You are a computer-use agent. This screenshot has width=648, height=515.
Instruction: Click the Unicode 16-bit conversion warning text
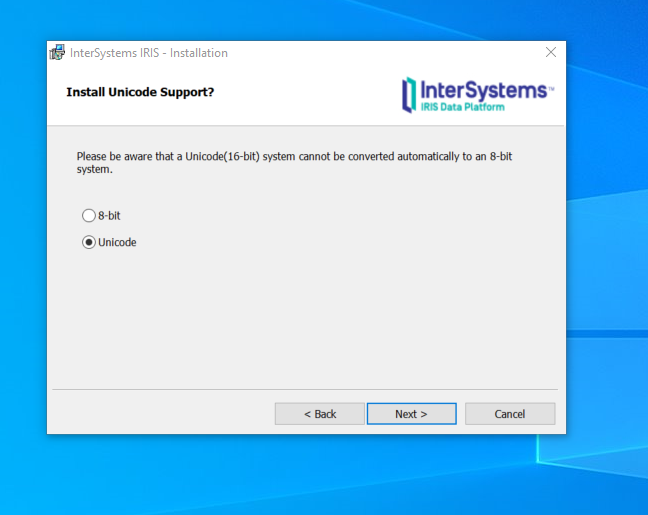pos(294,163)
